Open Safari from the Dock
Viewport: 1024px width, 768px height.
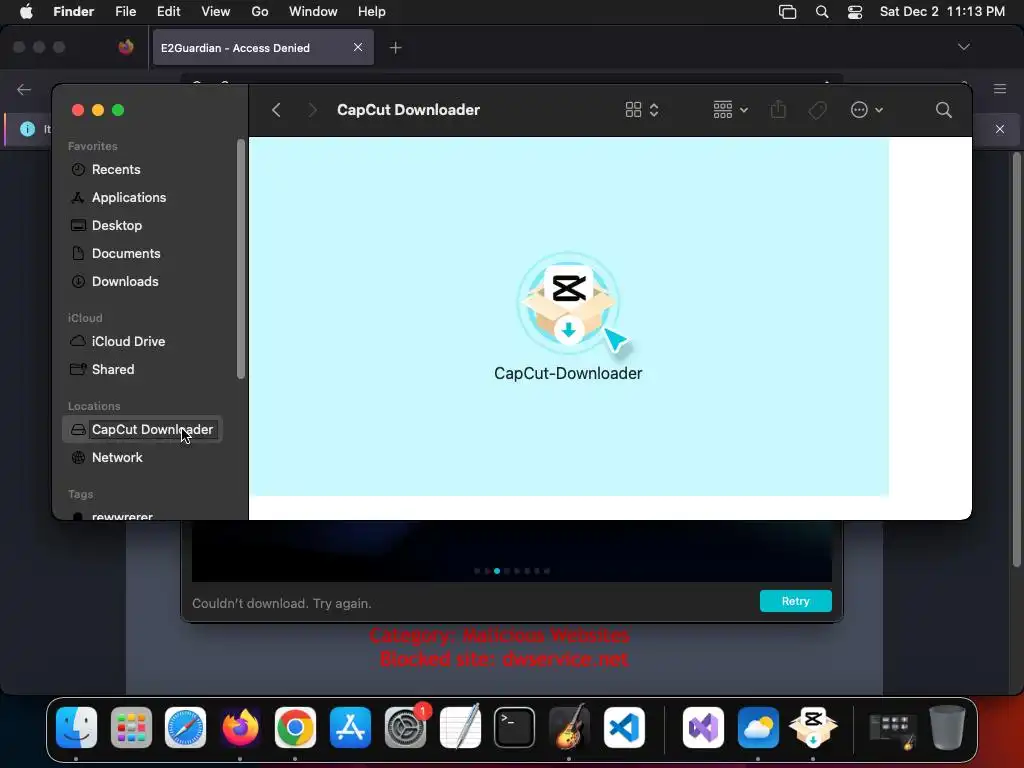pos(185,728)
